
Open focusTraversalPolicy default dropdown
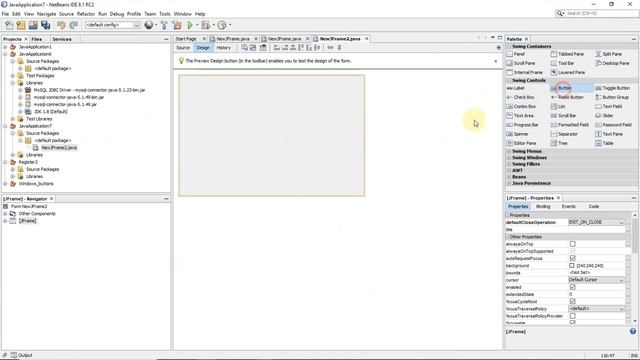click(596, 309)
